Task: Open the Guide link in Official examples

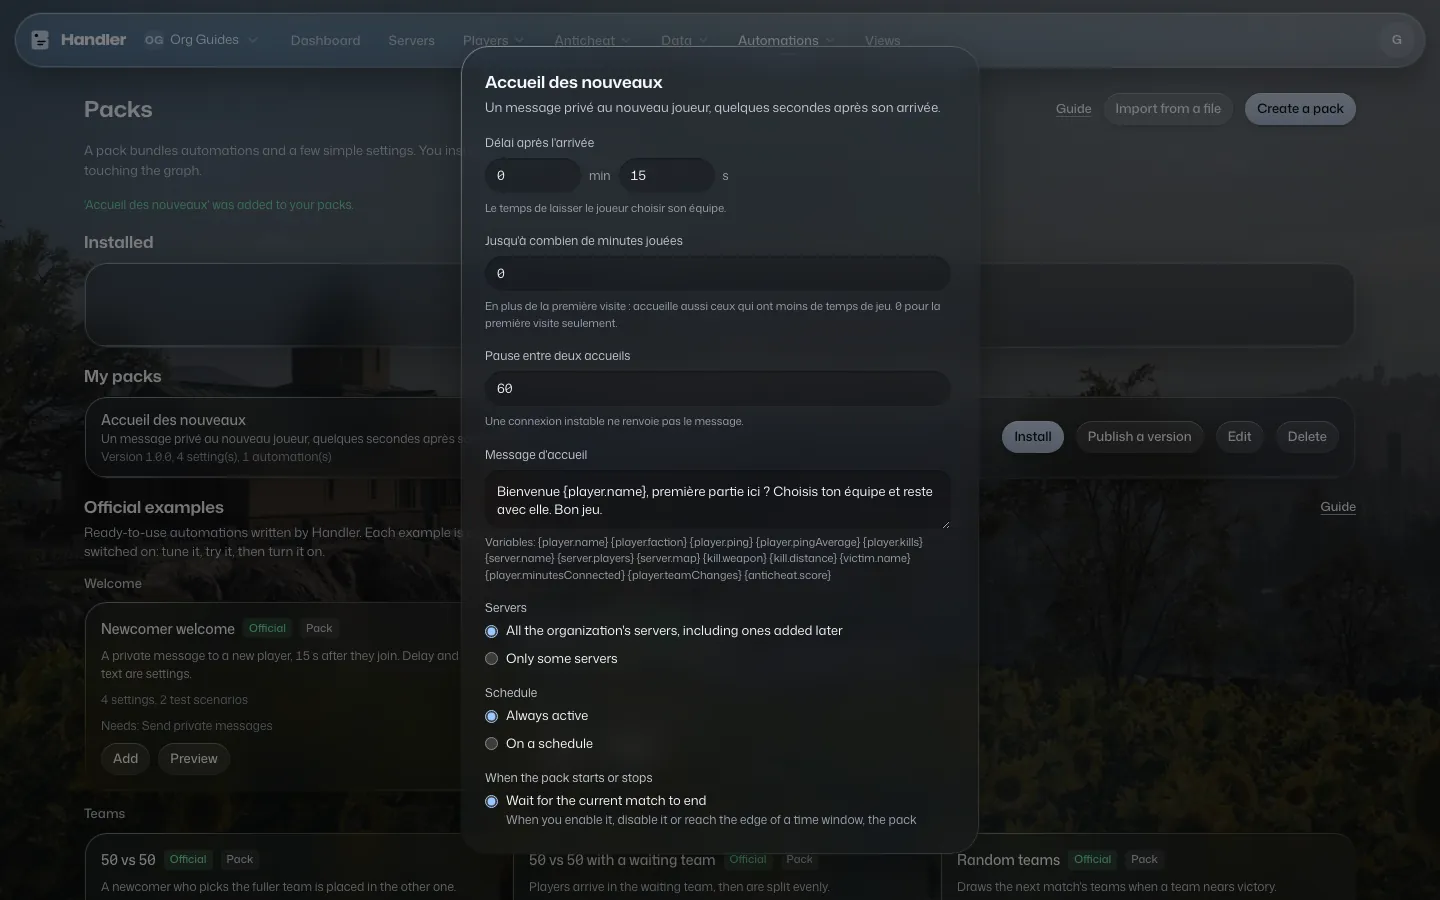Action: pyautogui.click(x=1338, y=507)
